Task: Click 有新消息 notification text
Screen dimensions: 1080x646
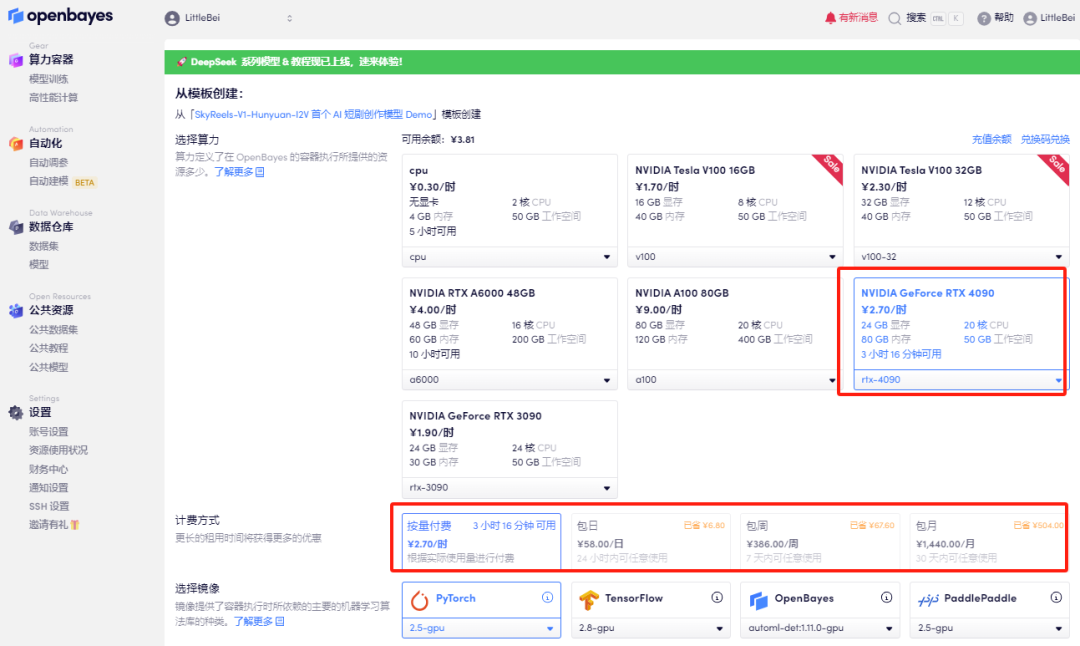Action: (858, 18)
